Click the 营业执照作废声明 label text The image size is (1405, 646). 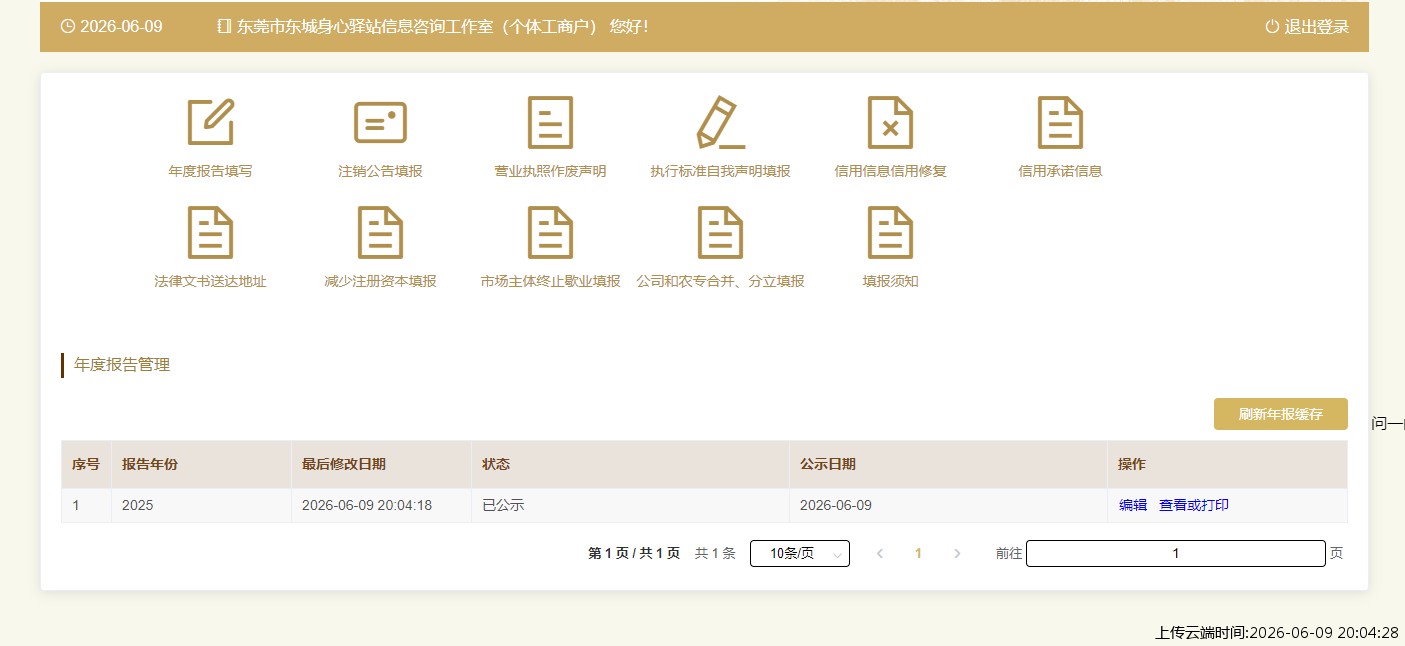pyautogui.click(x=550, y=171)
